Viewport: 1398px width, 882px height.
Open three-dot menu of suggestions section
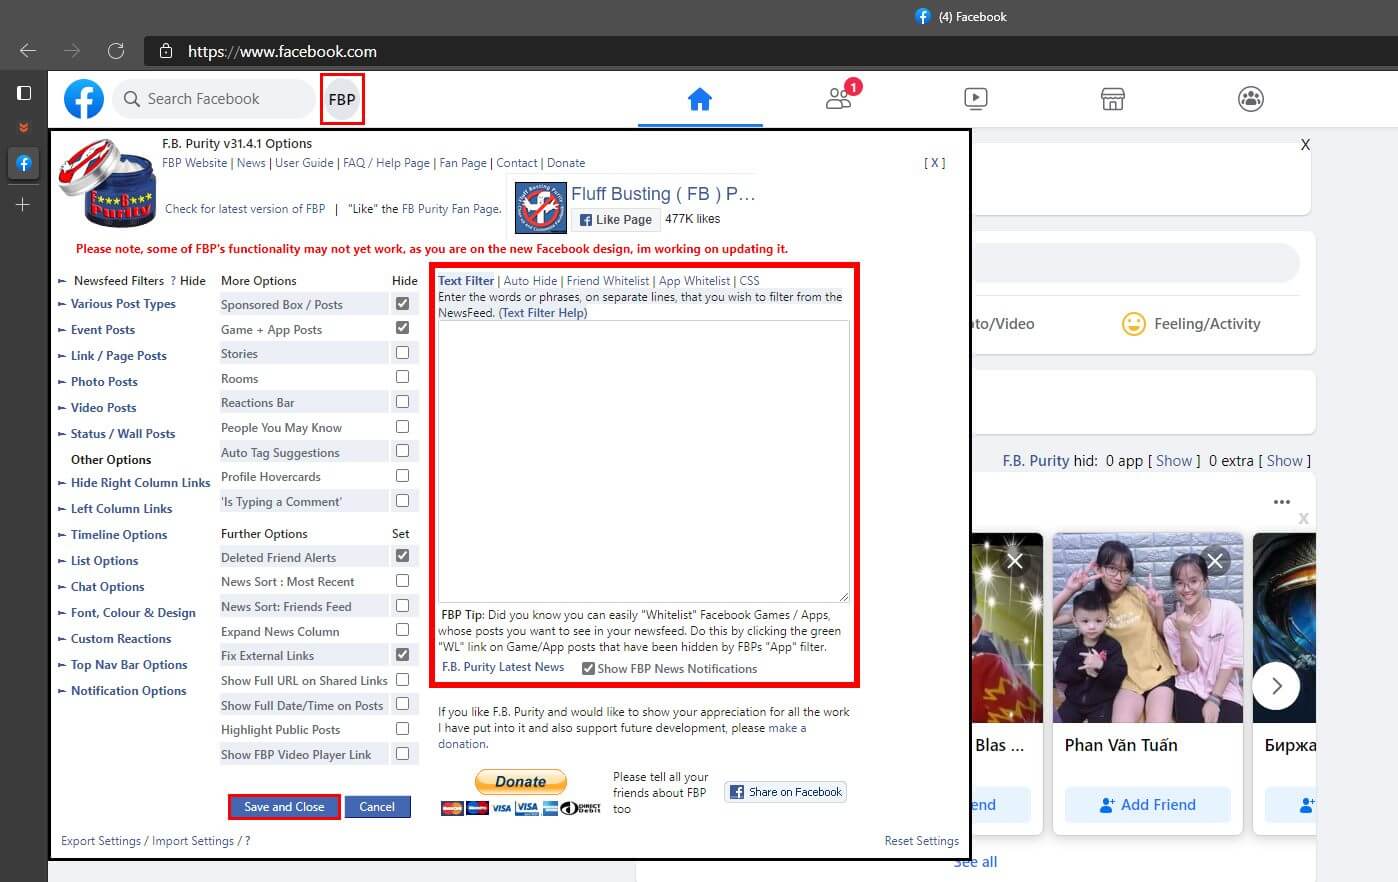(x=1282, y=502)
